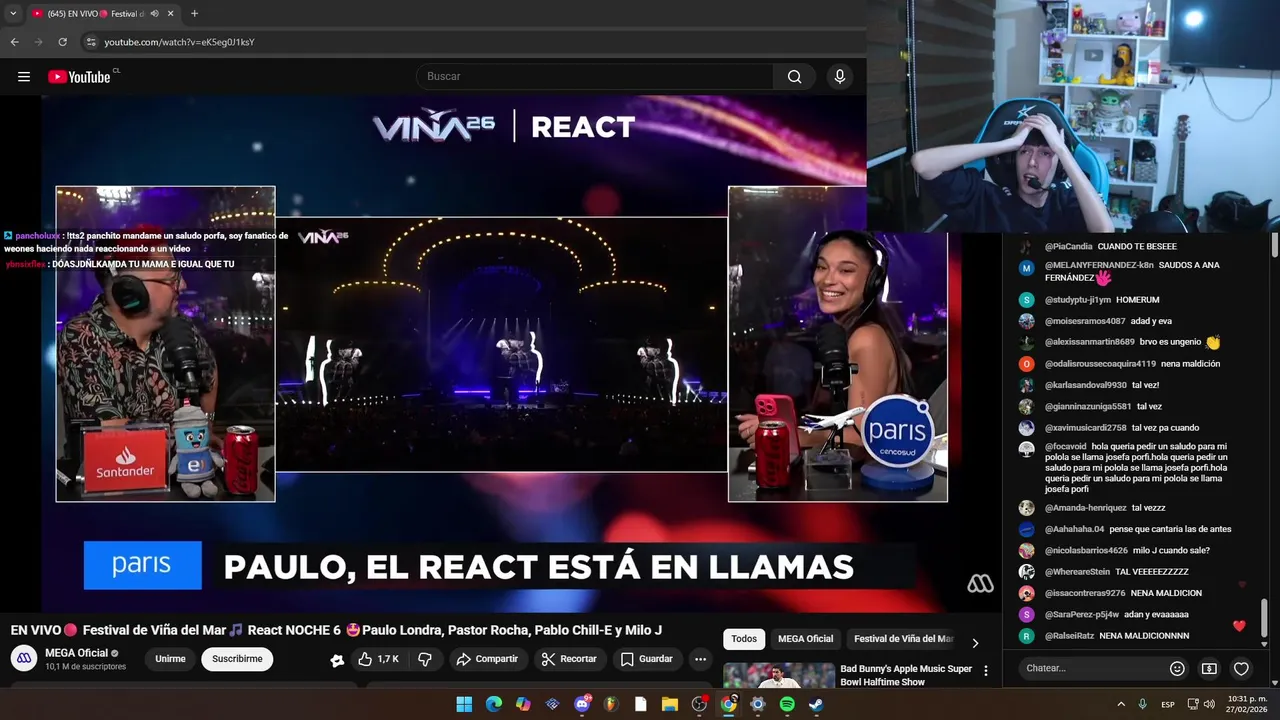Switch to Chrome in the taskbar

pos(728,704)
